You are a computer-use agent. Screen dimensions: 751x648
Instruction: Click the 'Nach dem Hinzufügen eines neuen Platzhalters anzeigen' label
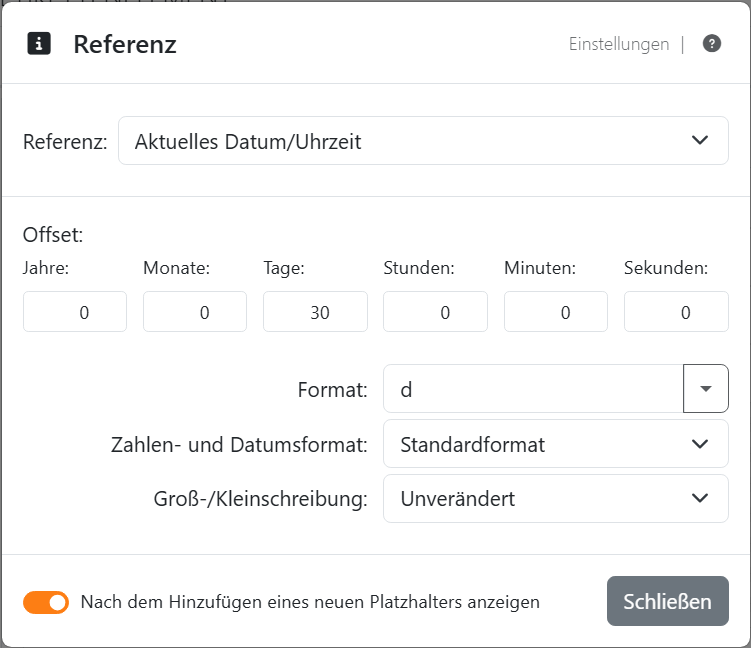coord(310,602)
